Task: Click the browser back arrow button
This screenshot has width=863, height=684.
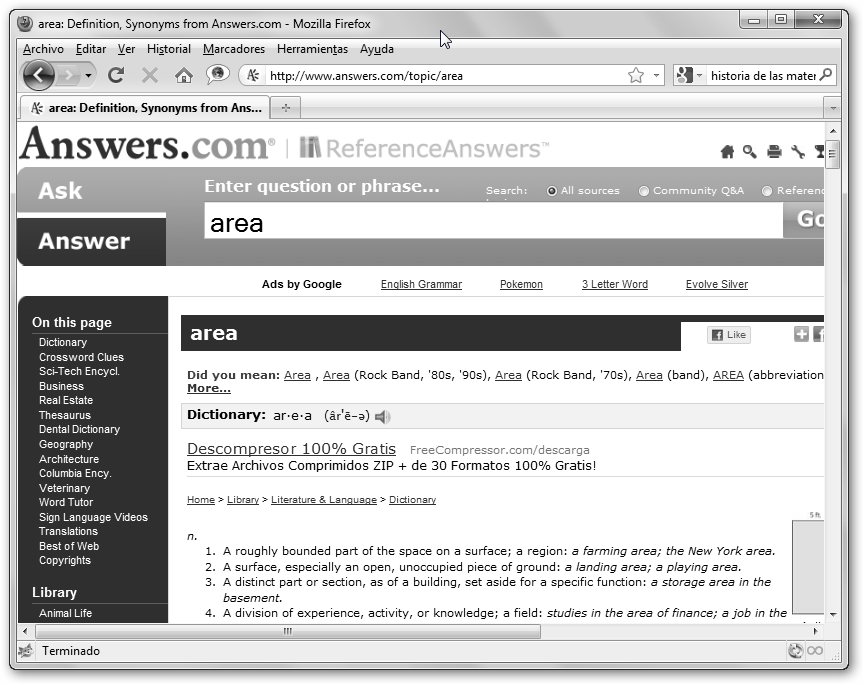Action: coord(38,75)
